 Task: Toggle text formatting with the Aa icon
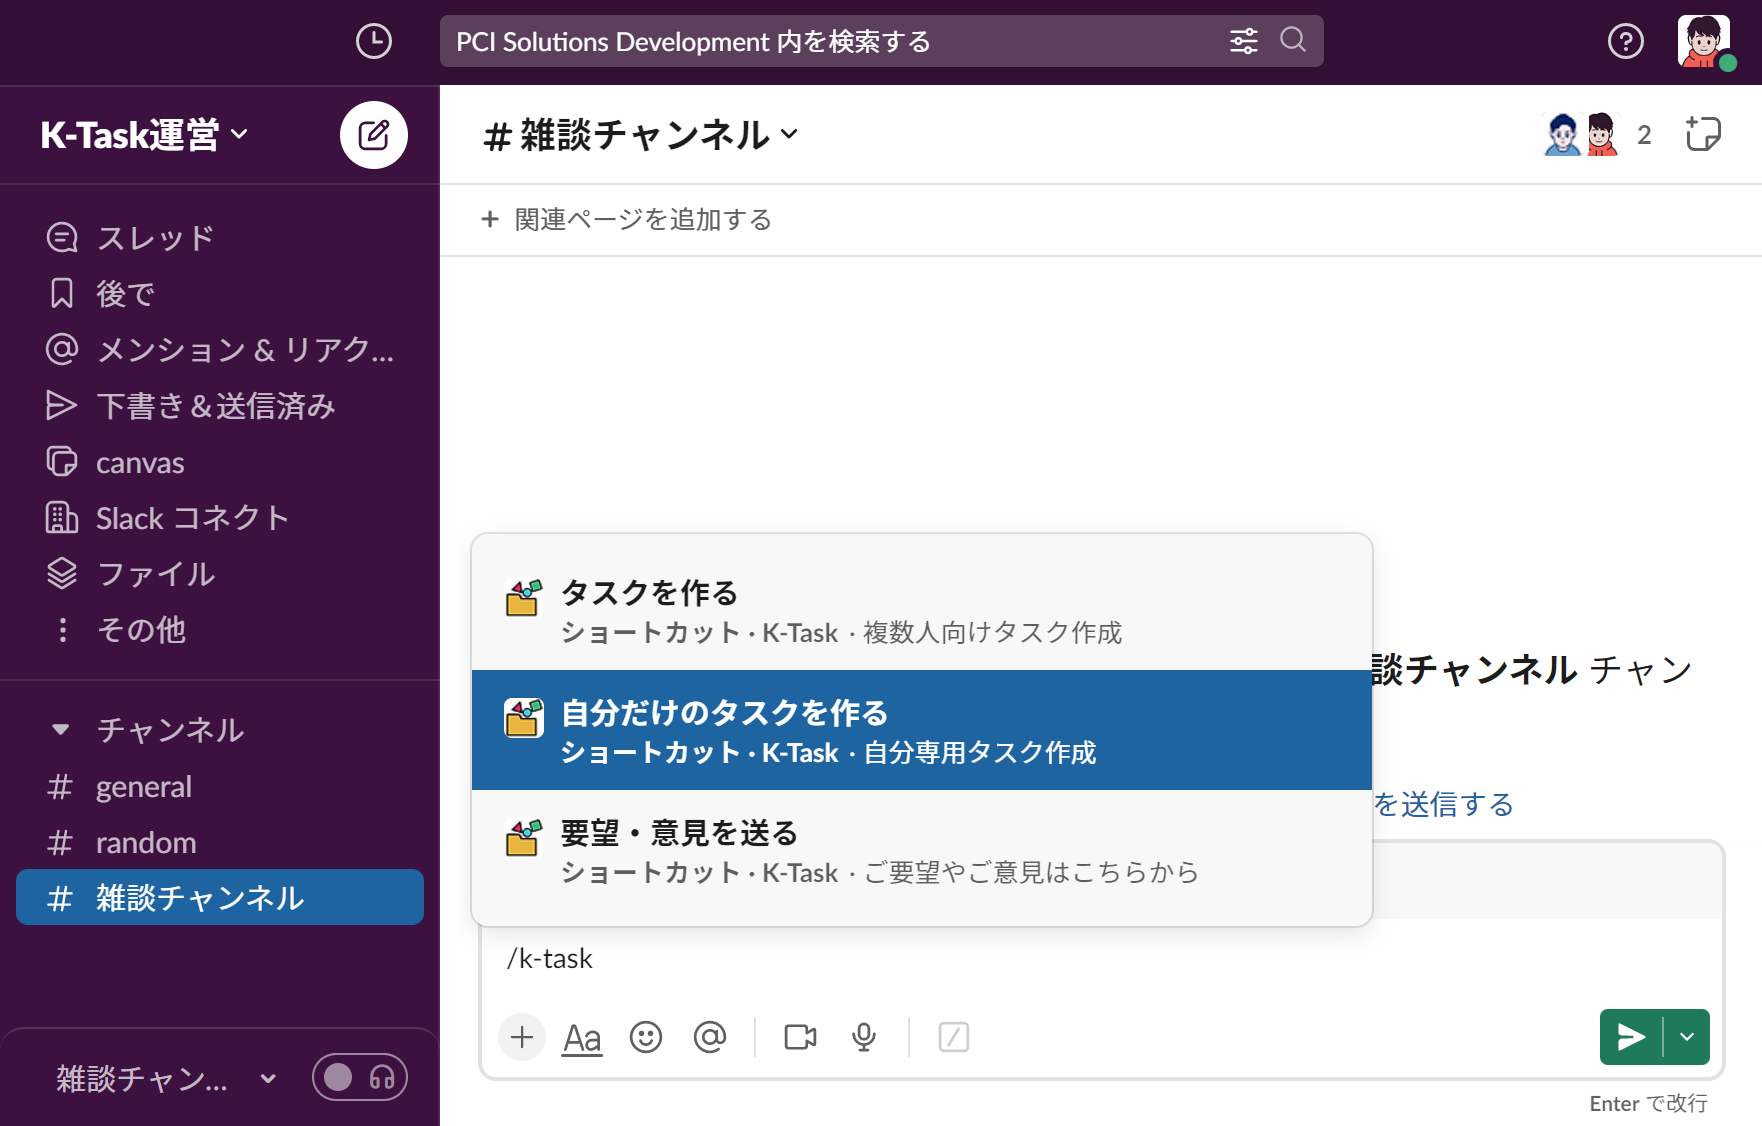(x=581, y=1037)
